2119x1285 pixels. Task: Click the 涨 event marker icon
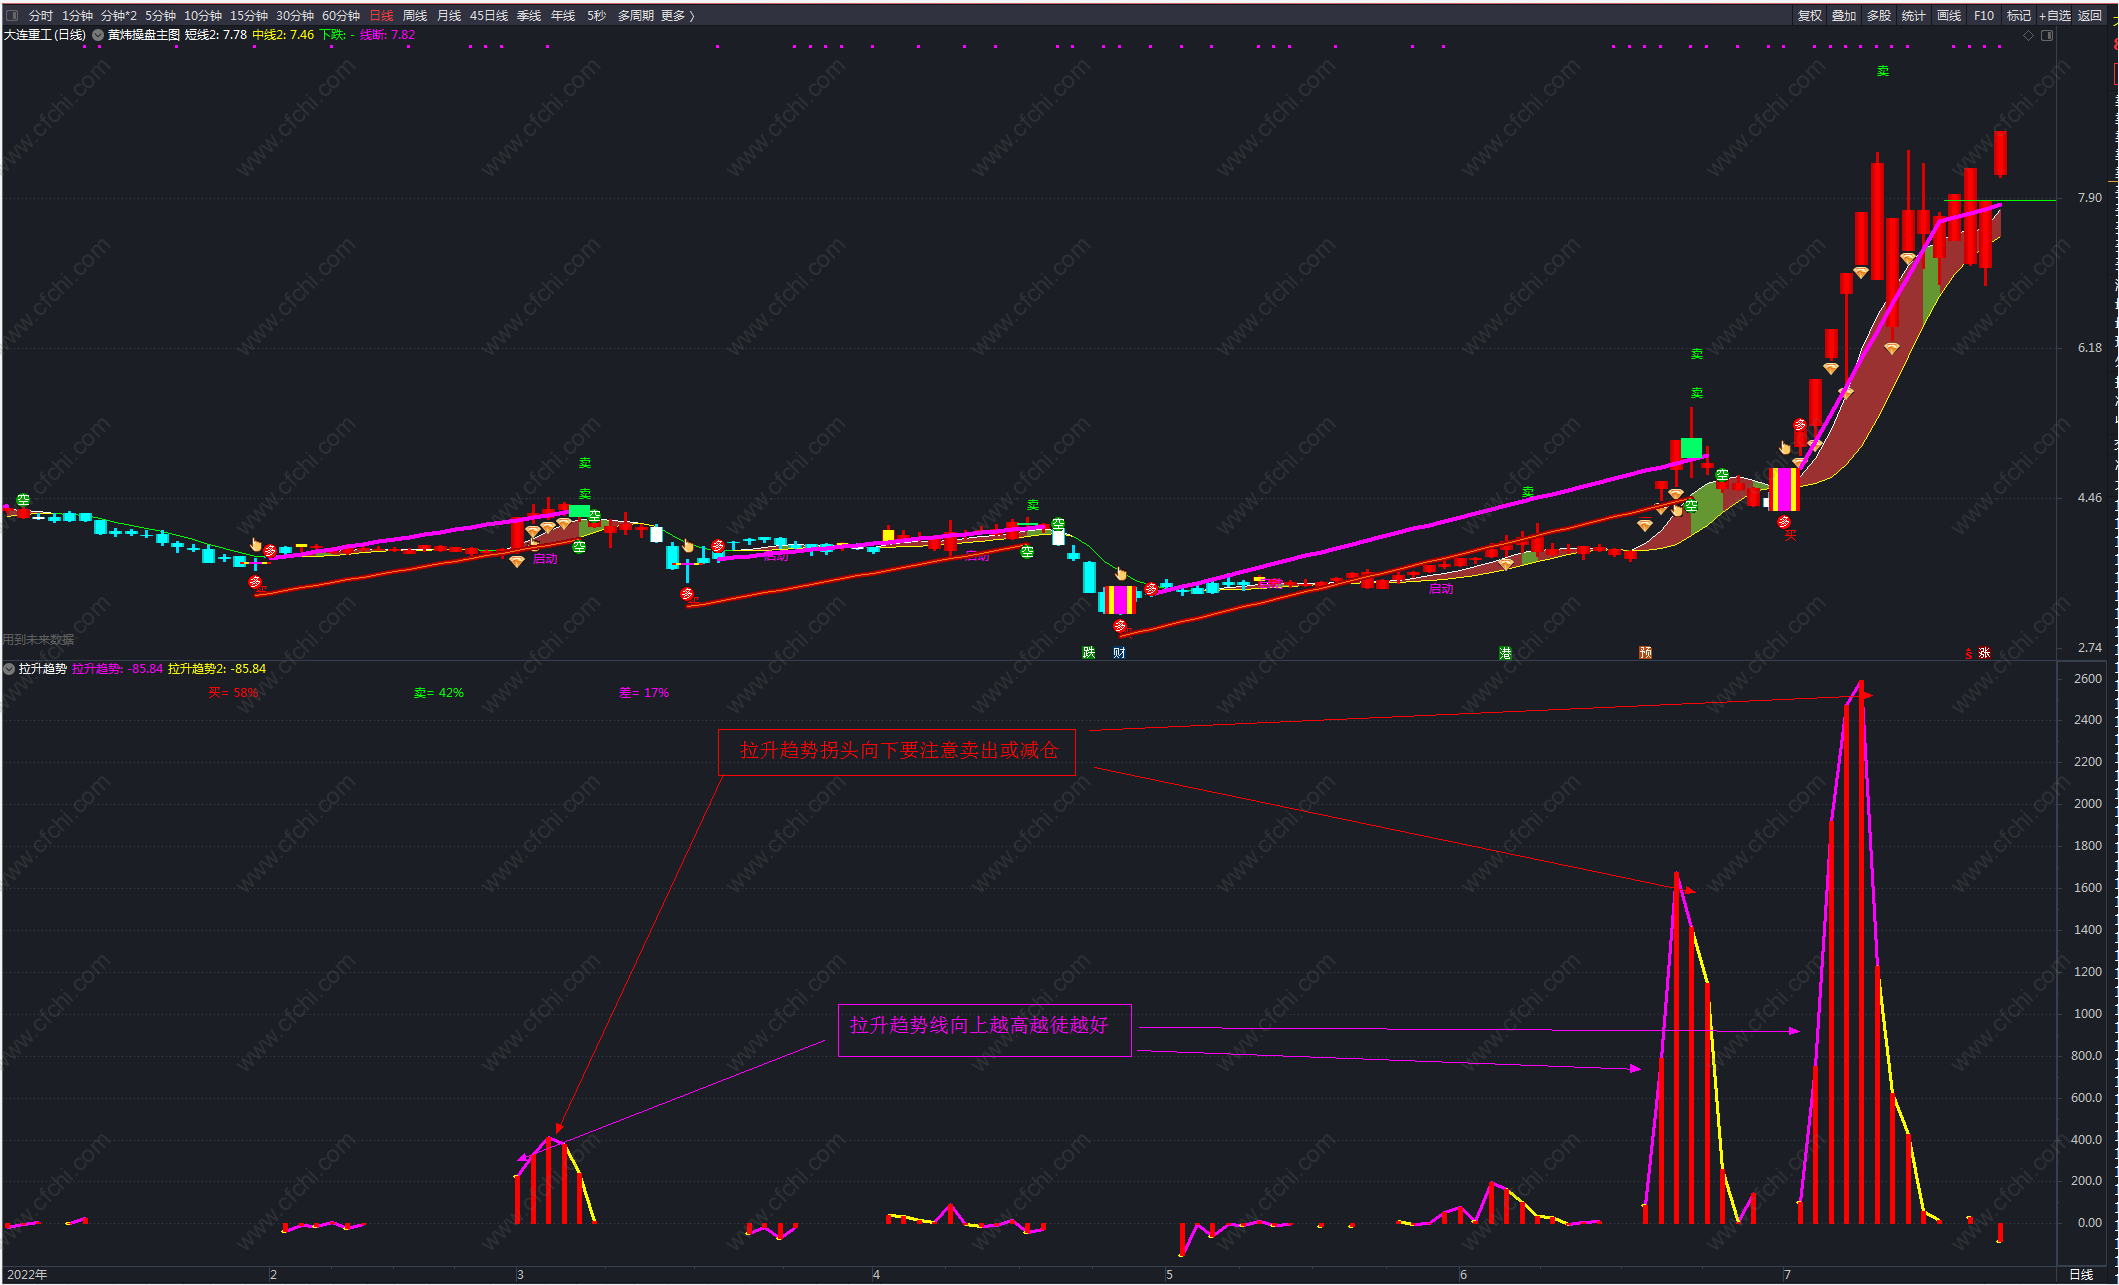1984,653
